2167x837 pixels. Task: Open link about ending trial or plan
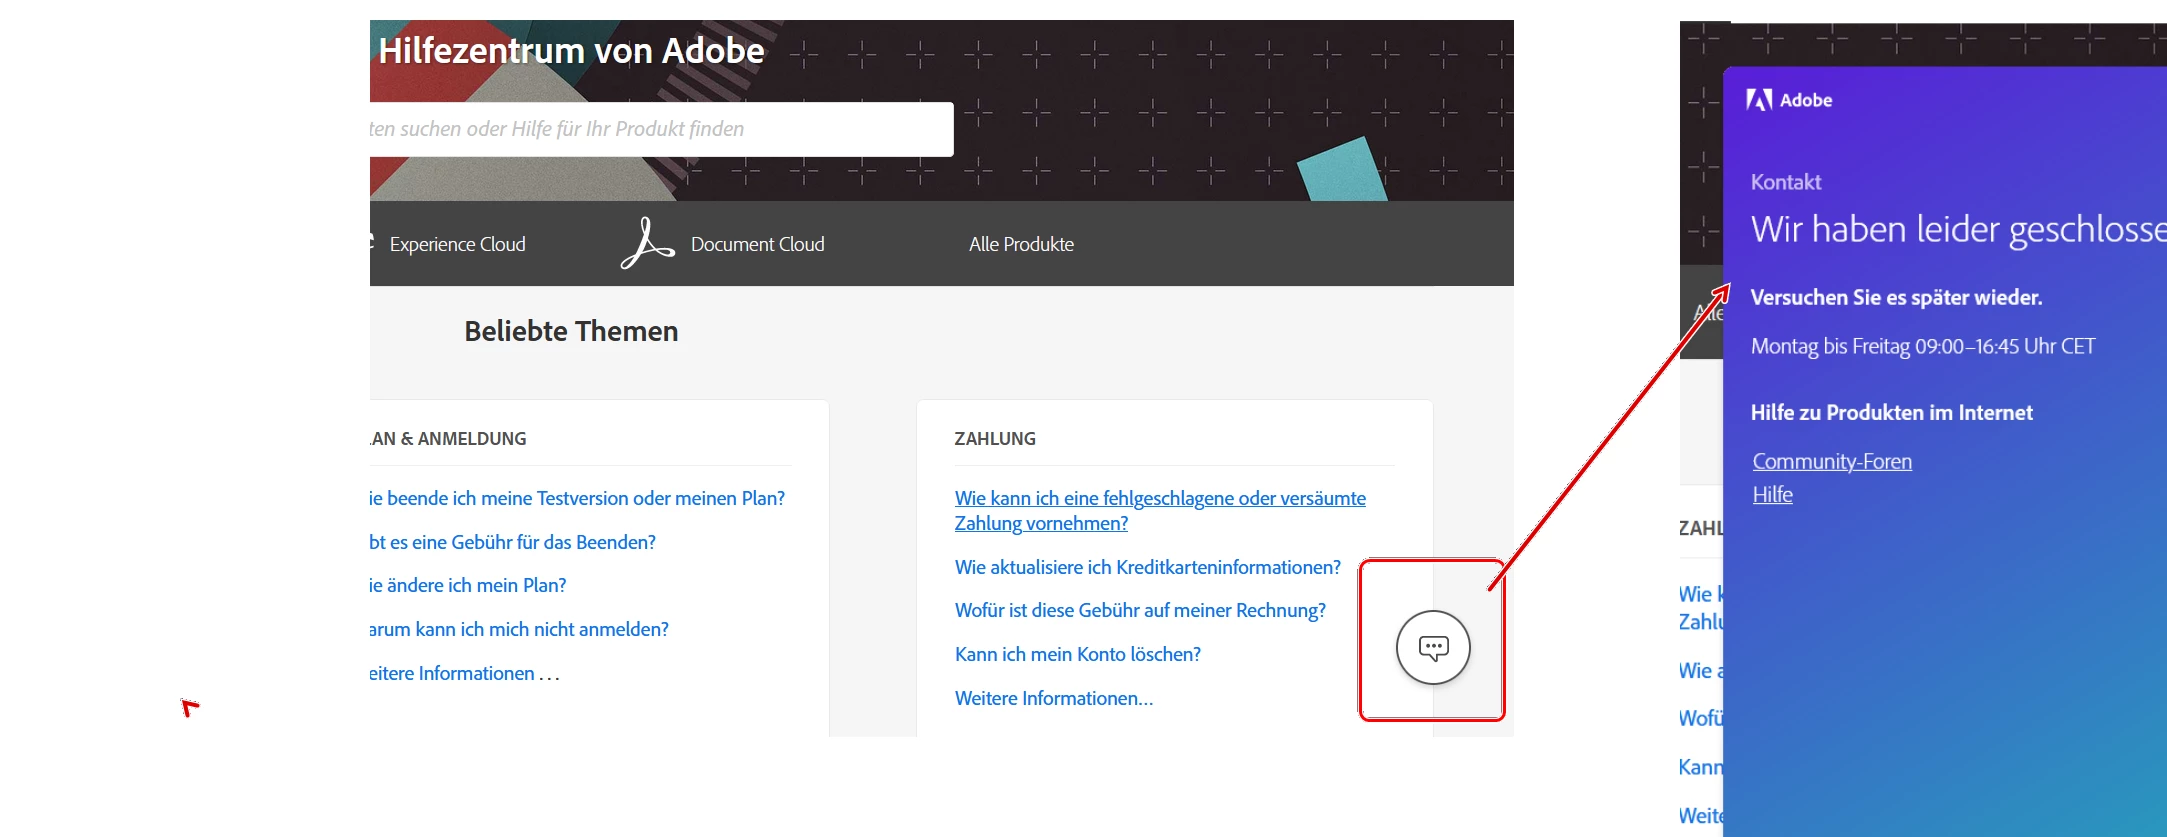click(577, 498)
